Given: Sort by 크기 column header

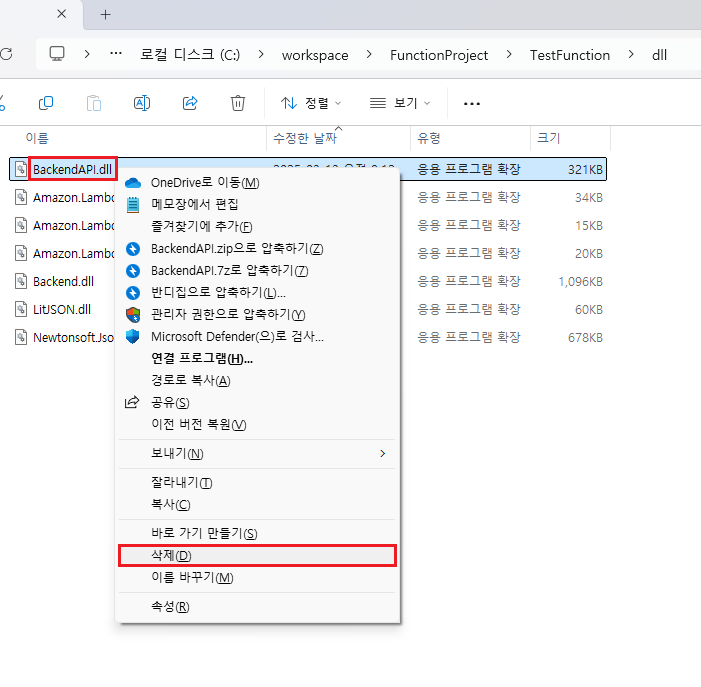Looking at the screenshot, I should click(549, 138).
